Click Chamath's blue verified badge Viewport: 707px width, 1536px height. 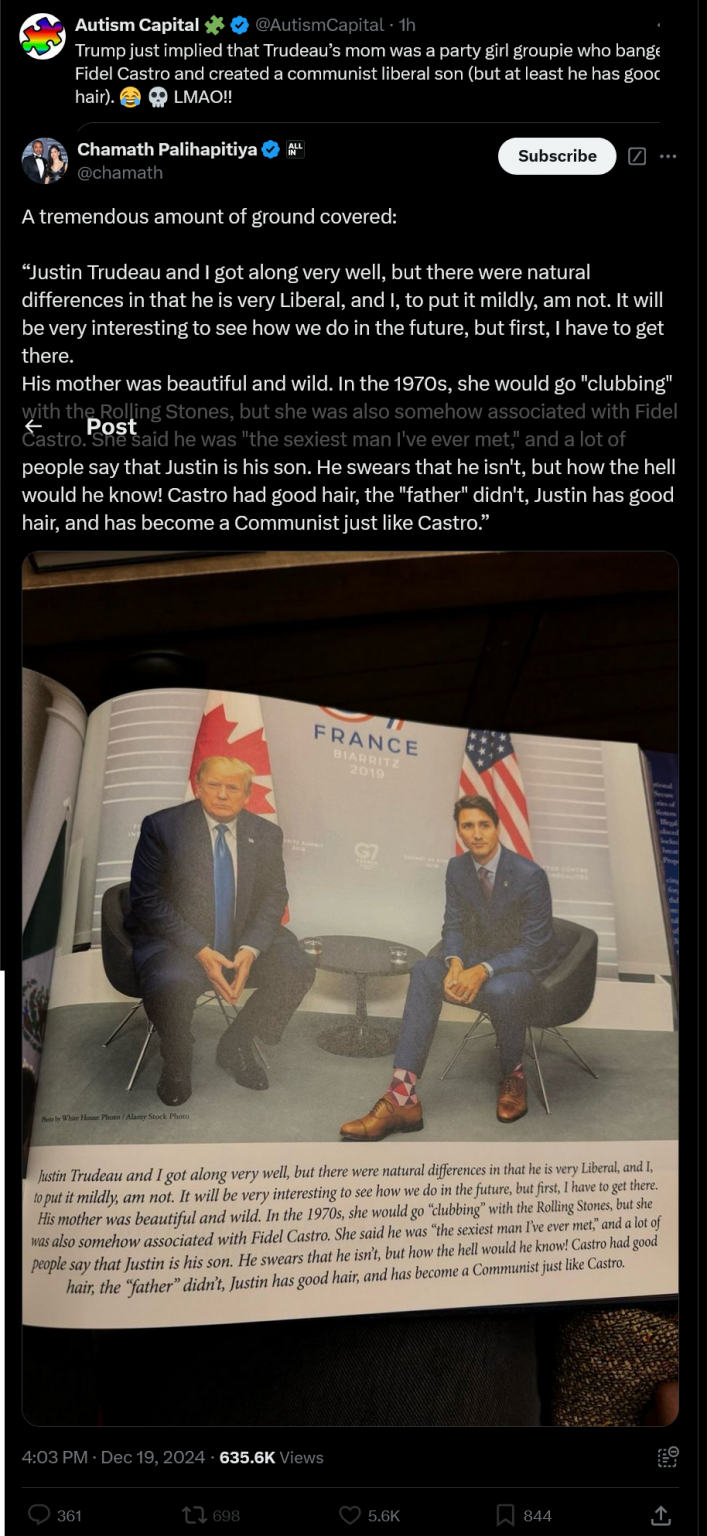click(271, 150)
